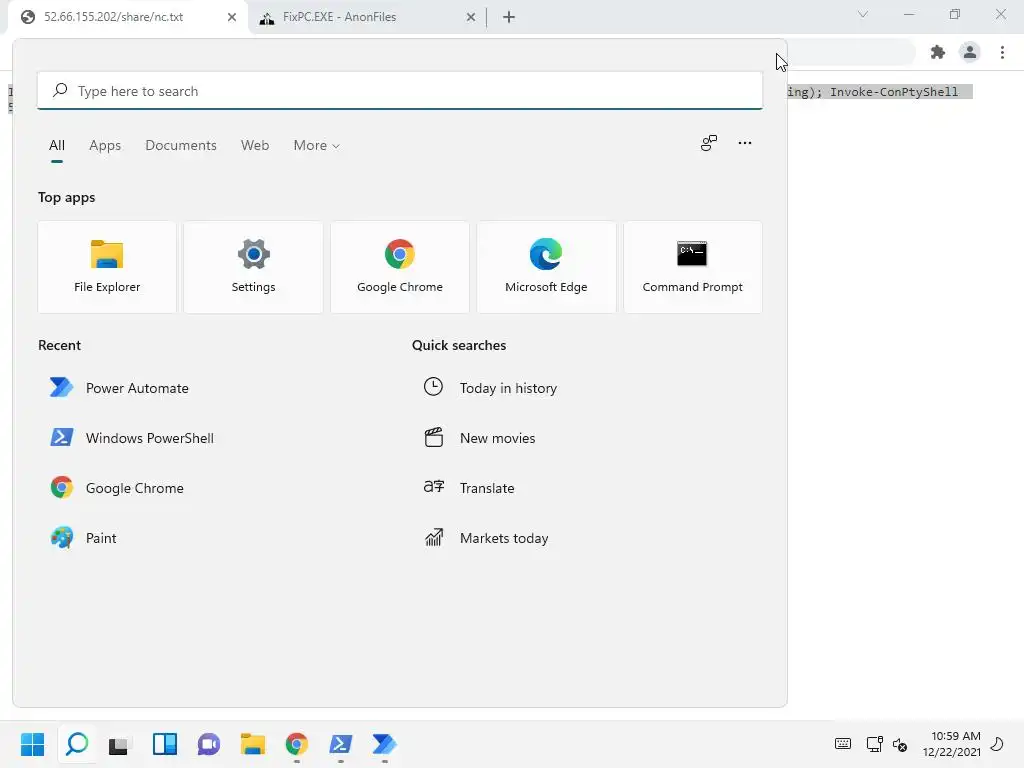The width and height of the screenshot is (1024, 768).
Task: Open Widgets from the taskbar
Action: pos(165,744)
